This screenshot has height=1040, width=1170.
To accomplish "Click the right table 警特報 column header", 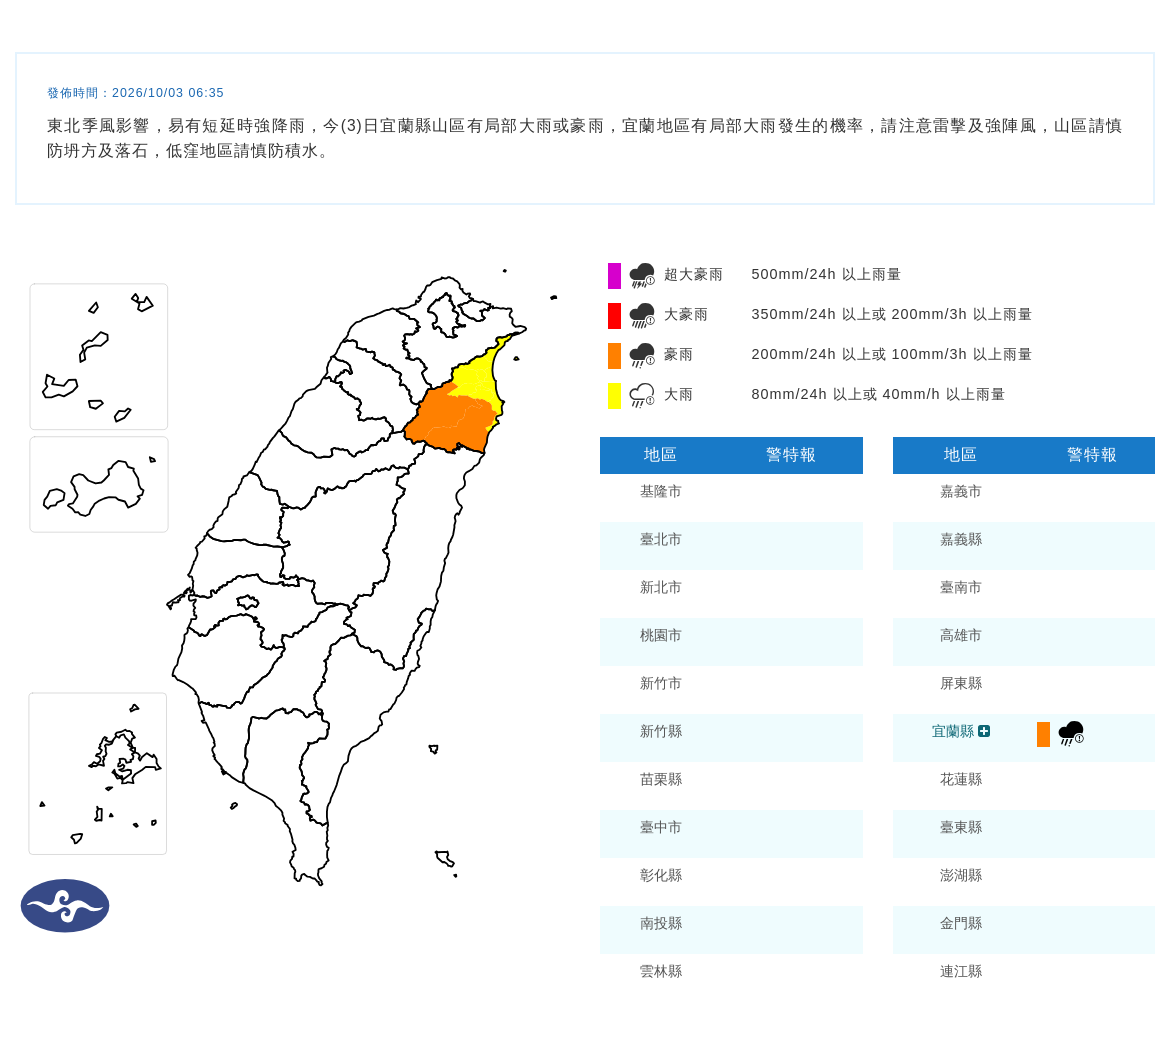I will click(1092, 455).
